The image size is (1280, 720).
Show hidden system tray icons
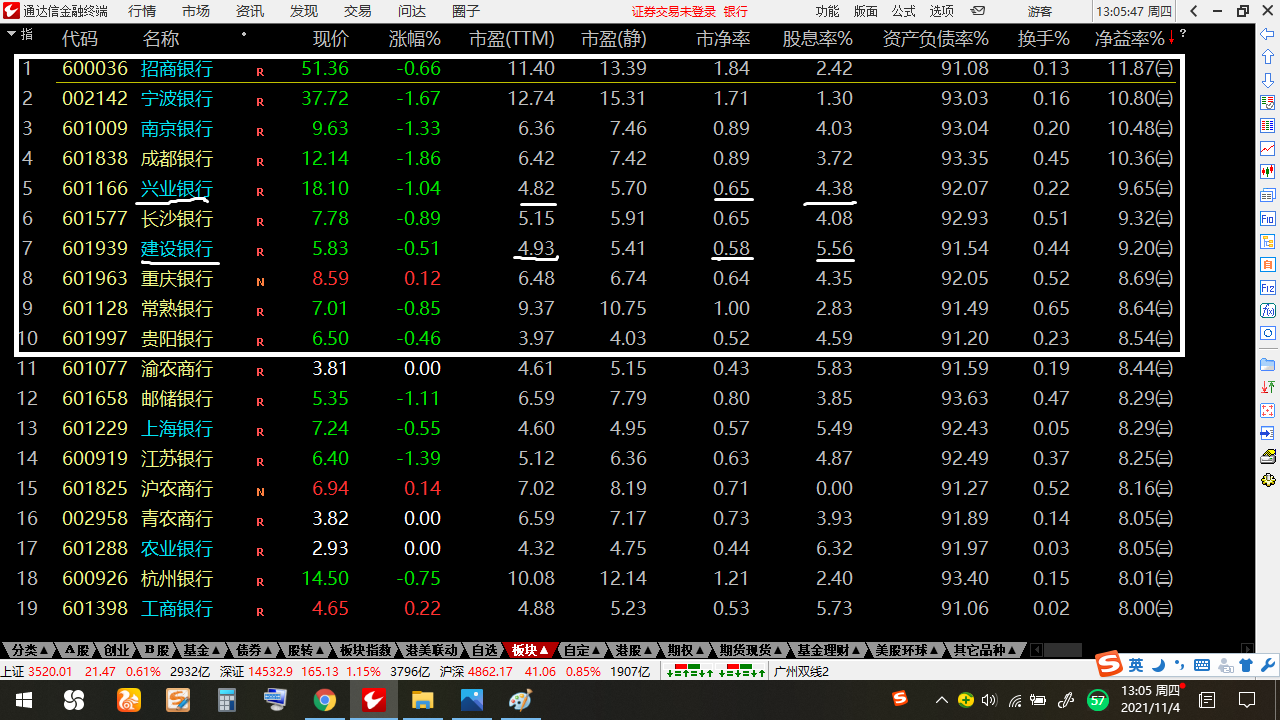(940, 700)
